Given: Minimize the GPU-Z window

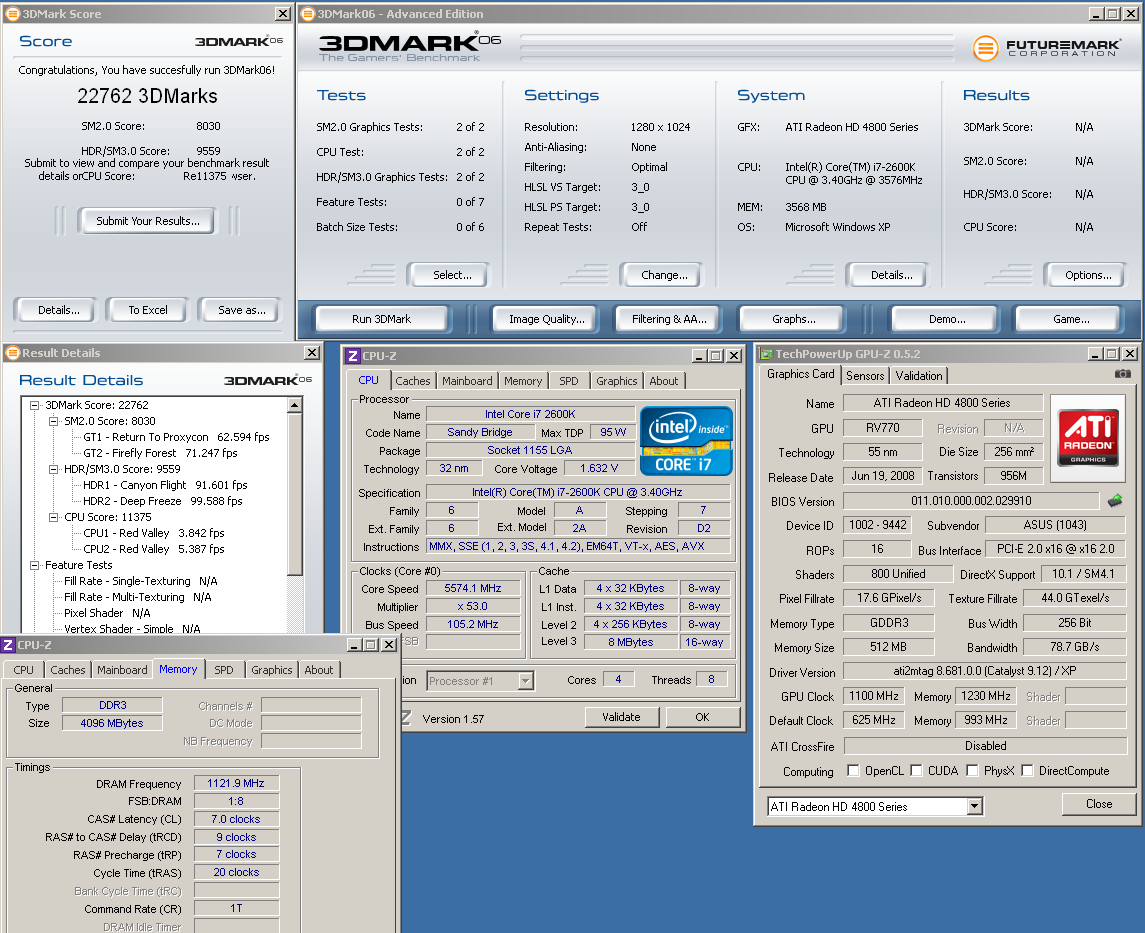Looking at the screenshot, I should [x=1095, y=353].
